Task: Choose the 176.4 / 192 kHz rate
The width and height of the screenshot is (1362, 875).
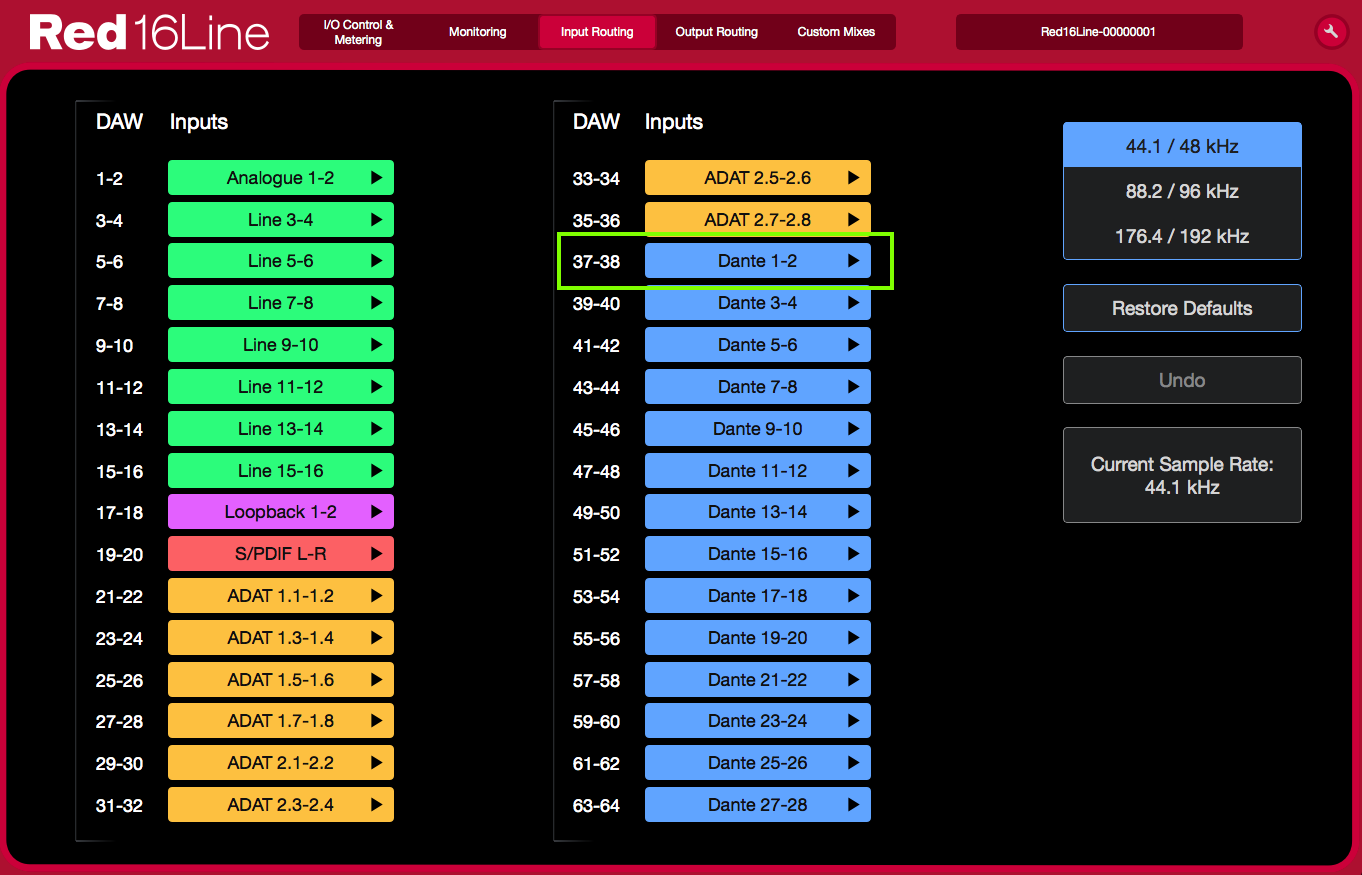Action: pos(1182,236)
